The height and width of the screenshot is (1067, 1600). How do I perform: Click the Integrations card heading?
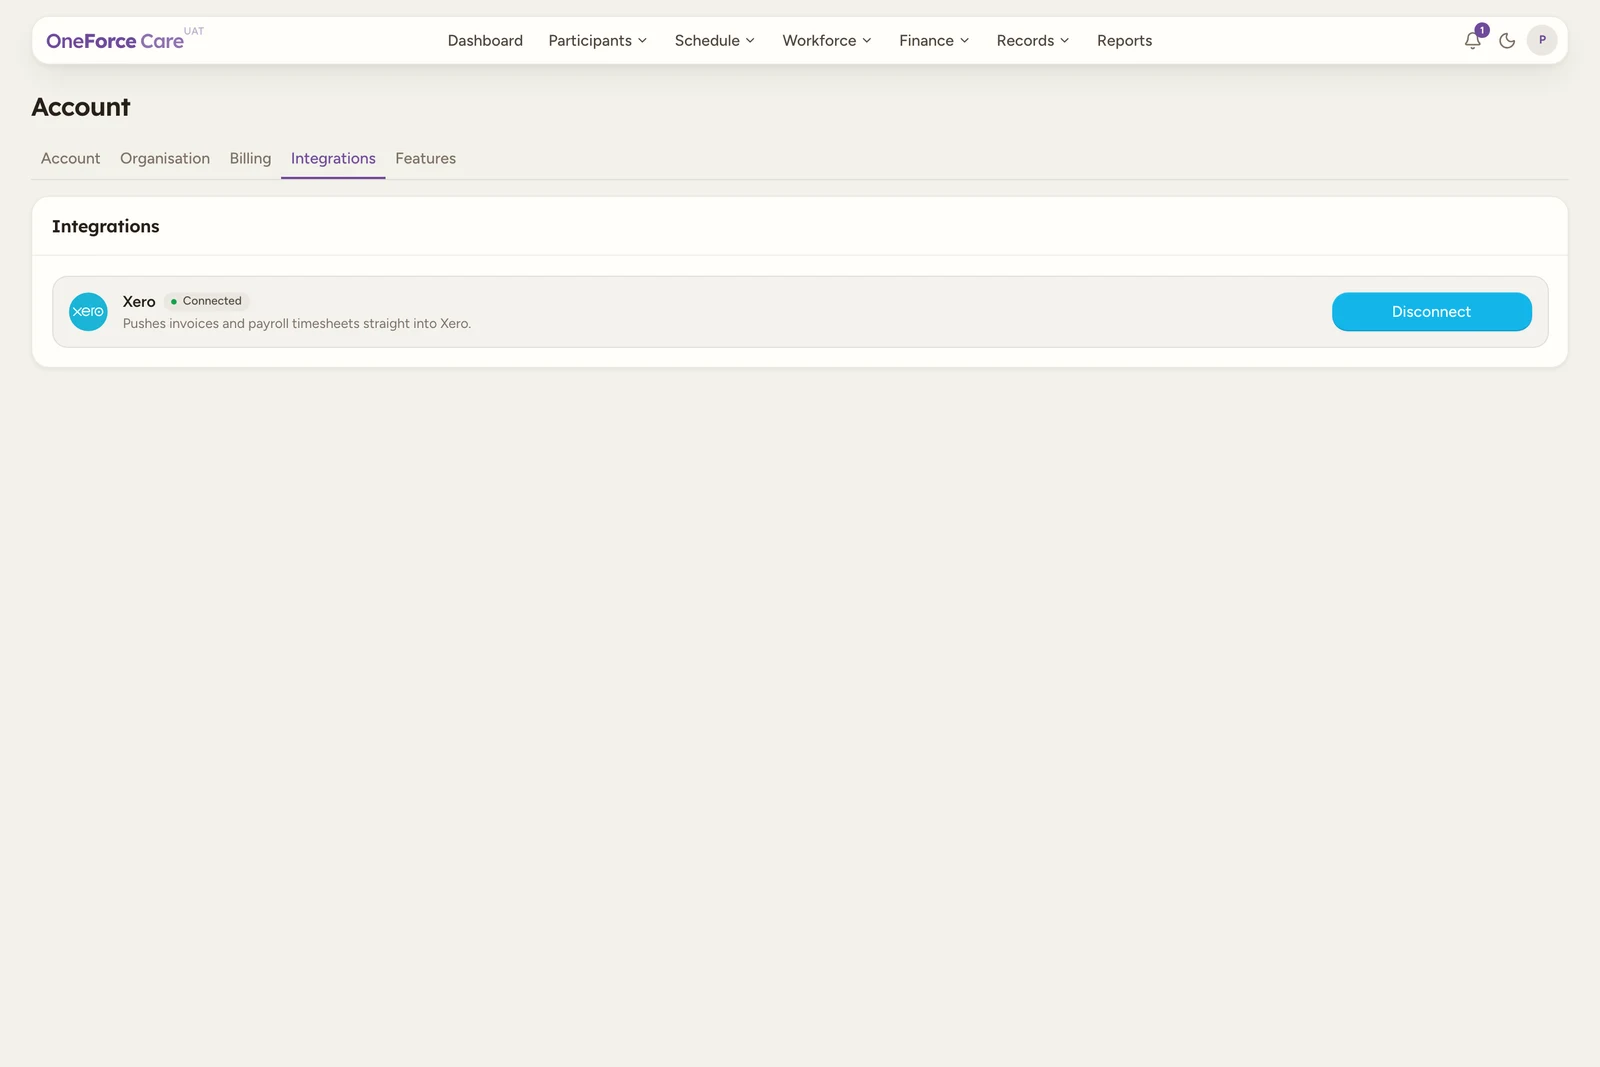[106, 227]
